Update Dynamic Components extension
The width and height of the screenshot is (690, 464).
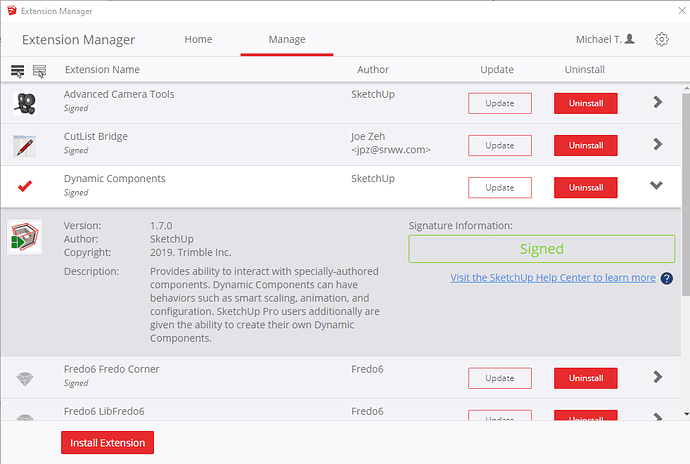click(500, 188)
